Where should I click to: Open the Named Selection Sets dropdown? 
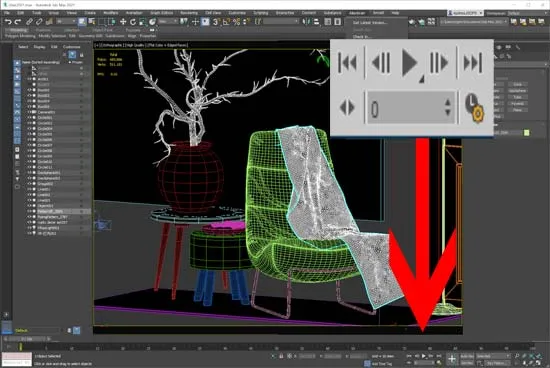point(281,22)
